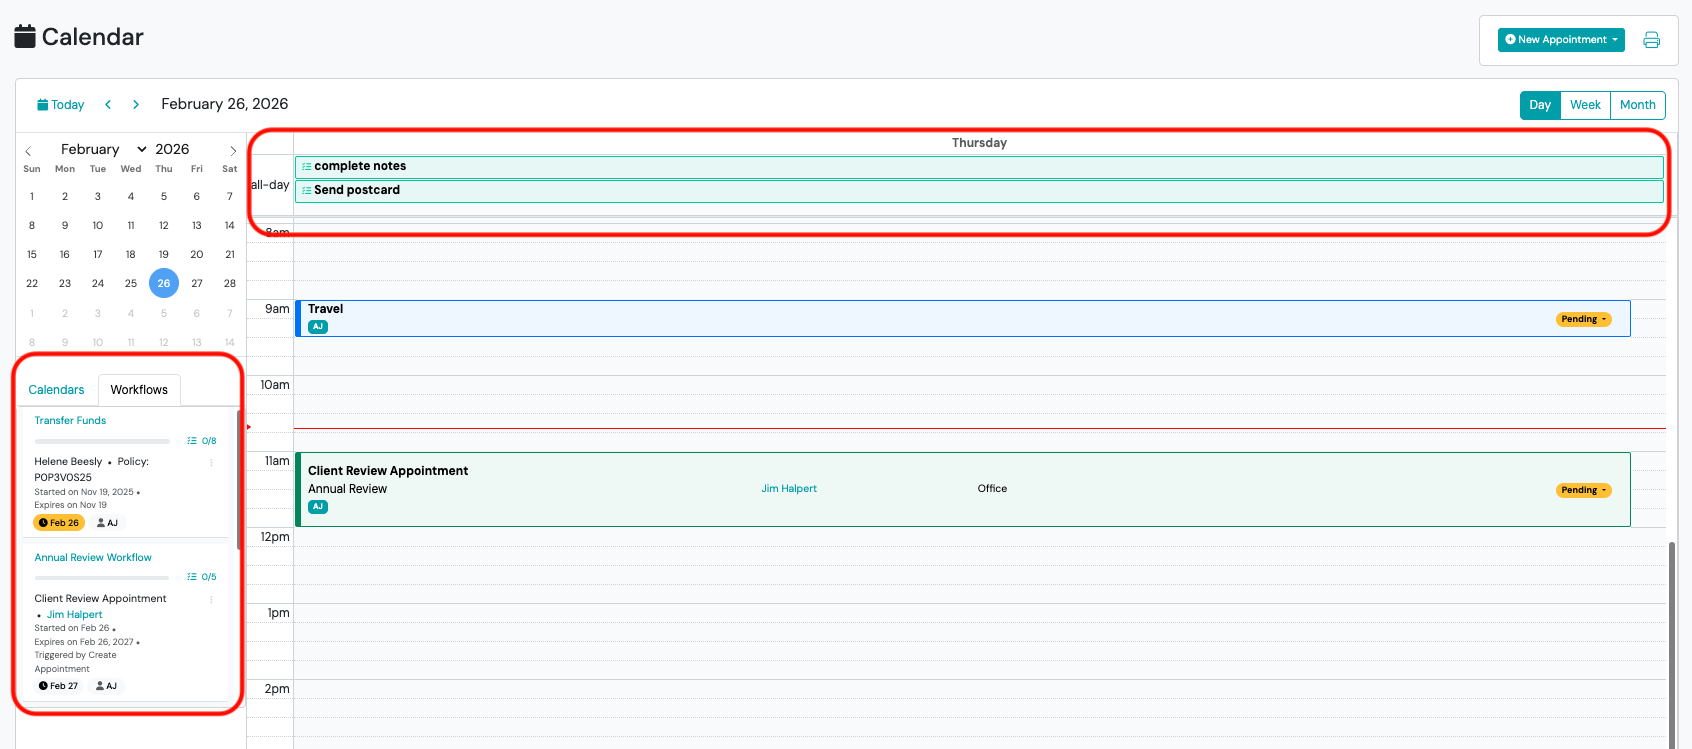The width and height of the screenshot is (1692, 749).
Task: Open the Pending status dropdown on Travel
Action: (x=1584, y=320)
